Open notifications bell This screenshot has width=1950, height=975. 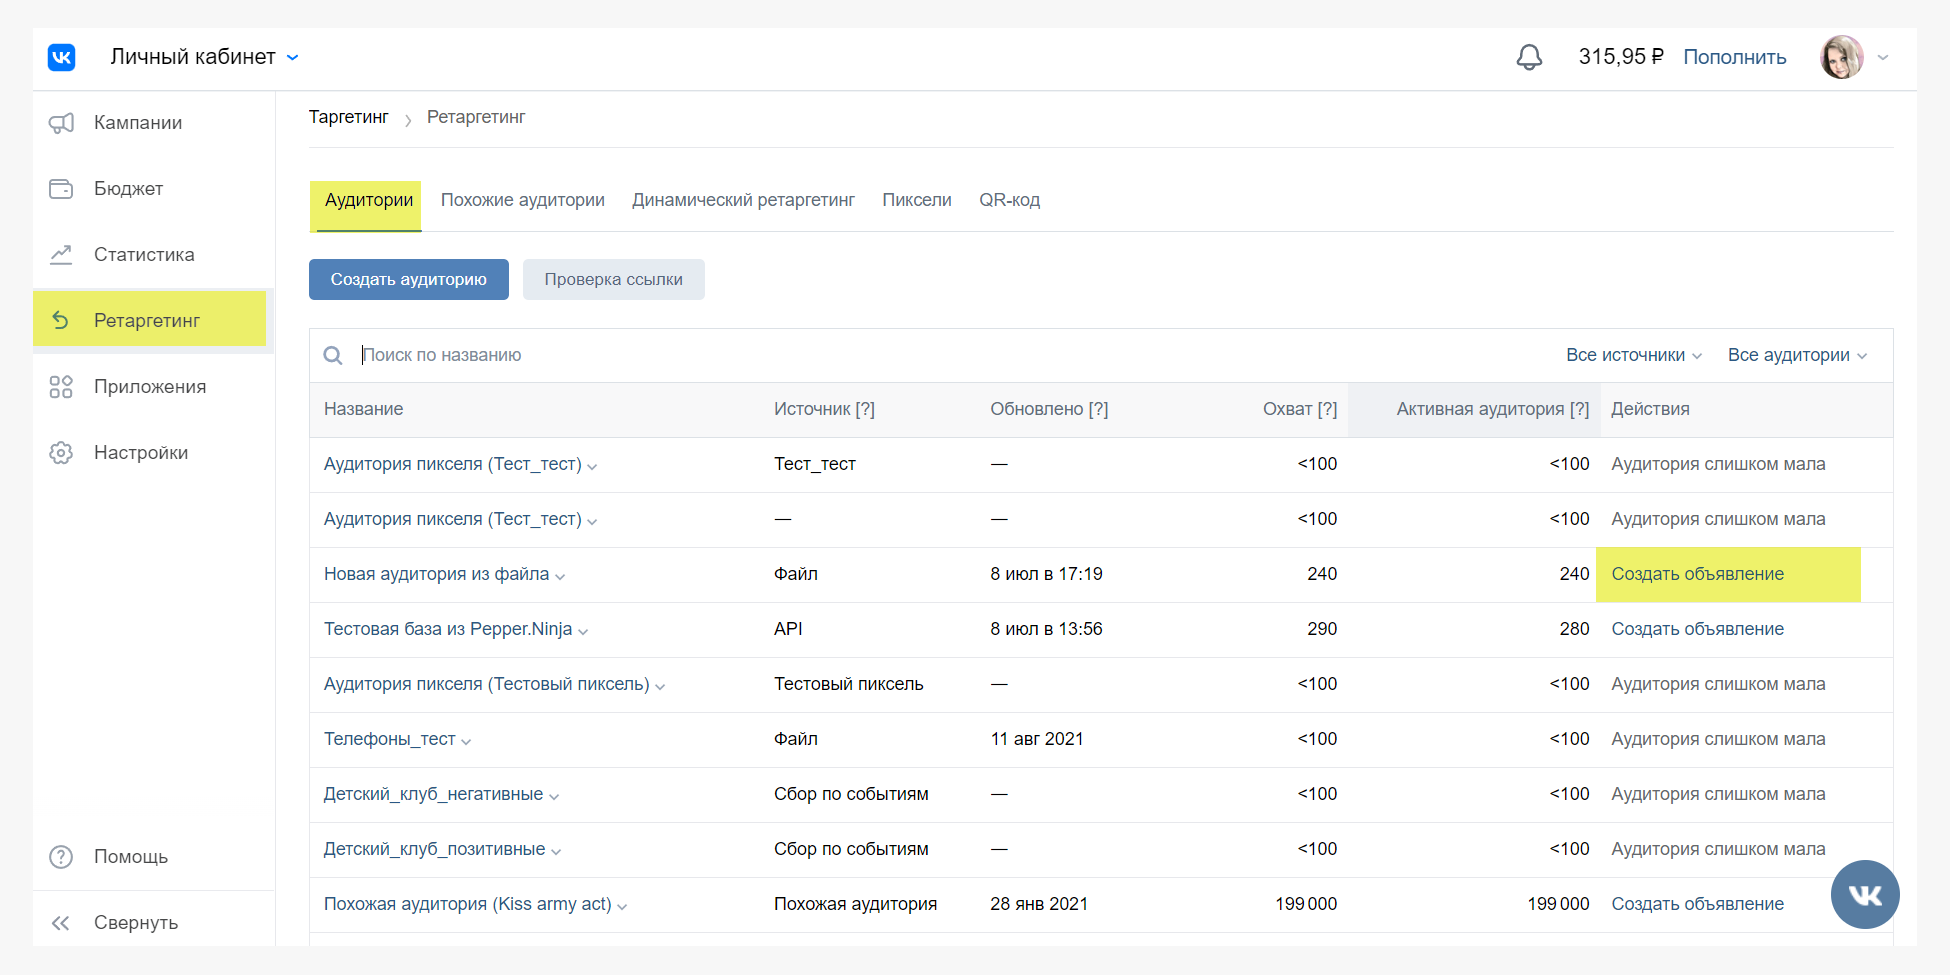tap(1529, 57)
